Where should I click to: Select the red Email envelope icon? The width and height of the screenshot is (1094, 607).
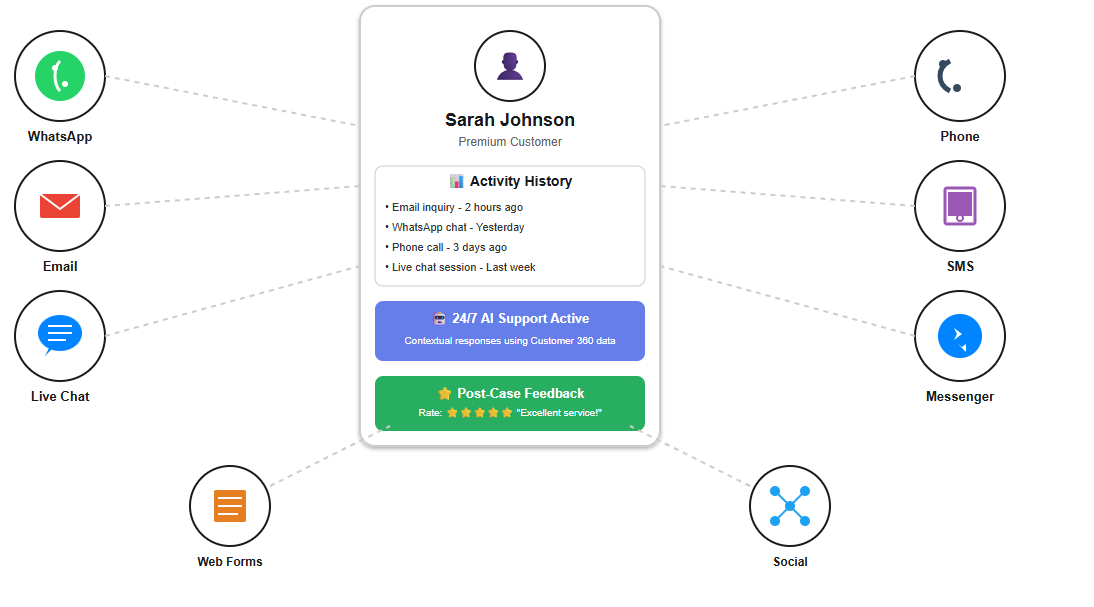coord(60,206)
